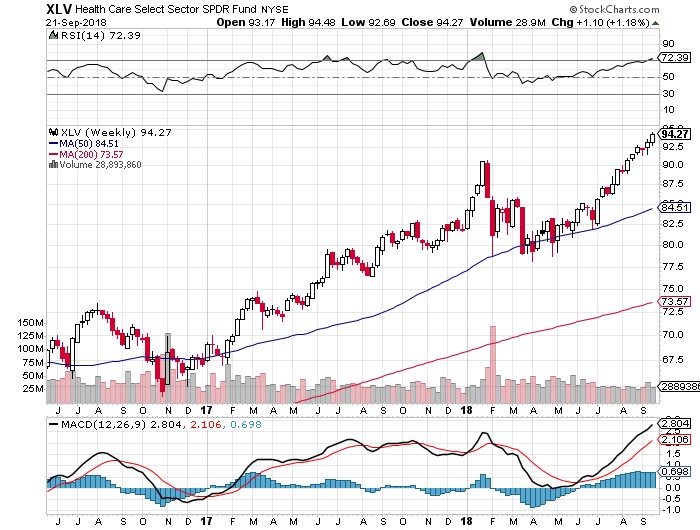Select the 2017 year marker on price axis
This screenshot has width=700, height=530.
click(x=206, y=410)
